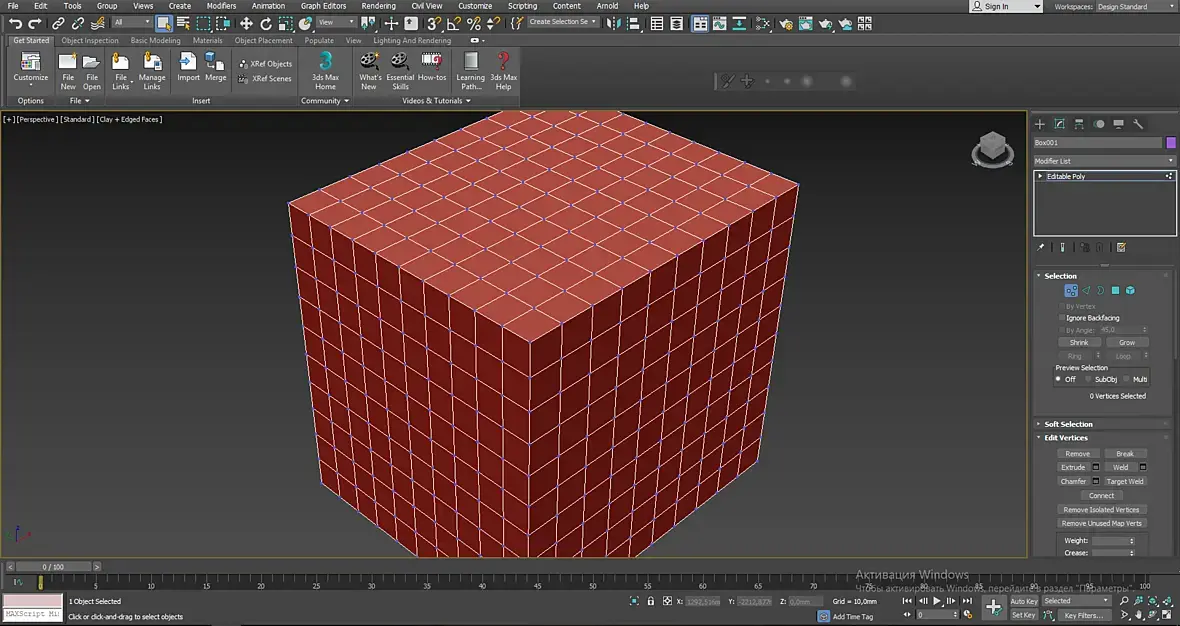The image size is (1180, 626).
Task: Open the Rendering menu
Action: pyautogui.click(x=378, y=6)
